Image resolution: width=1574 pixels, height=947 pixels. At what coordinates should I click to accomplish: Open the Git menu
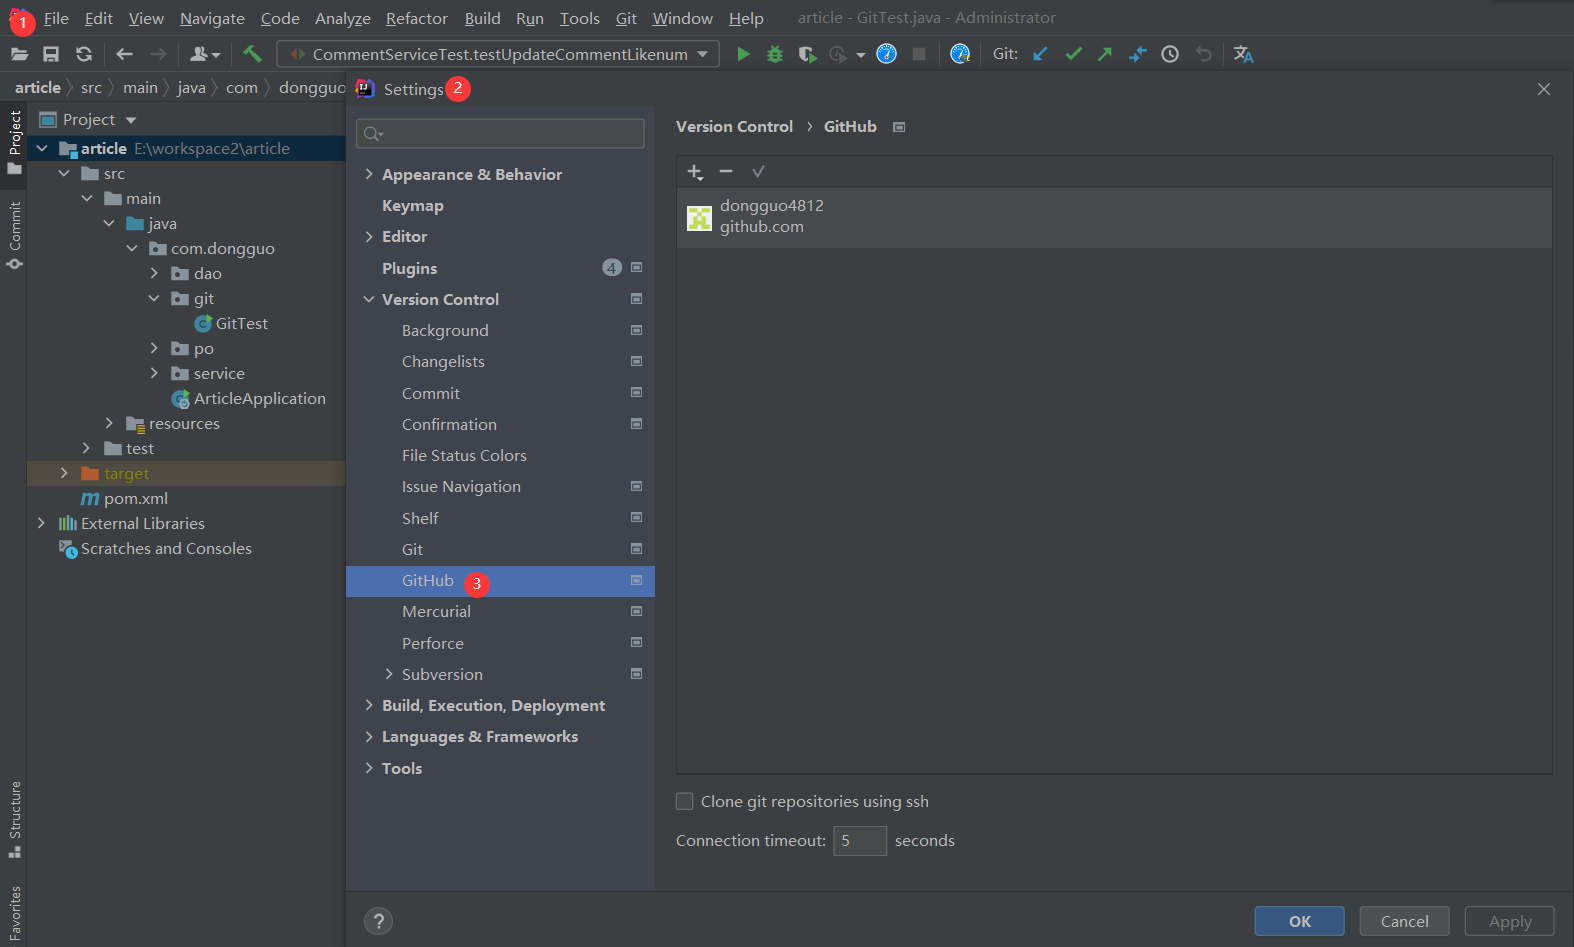(x=626, y=18)
